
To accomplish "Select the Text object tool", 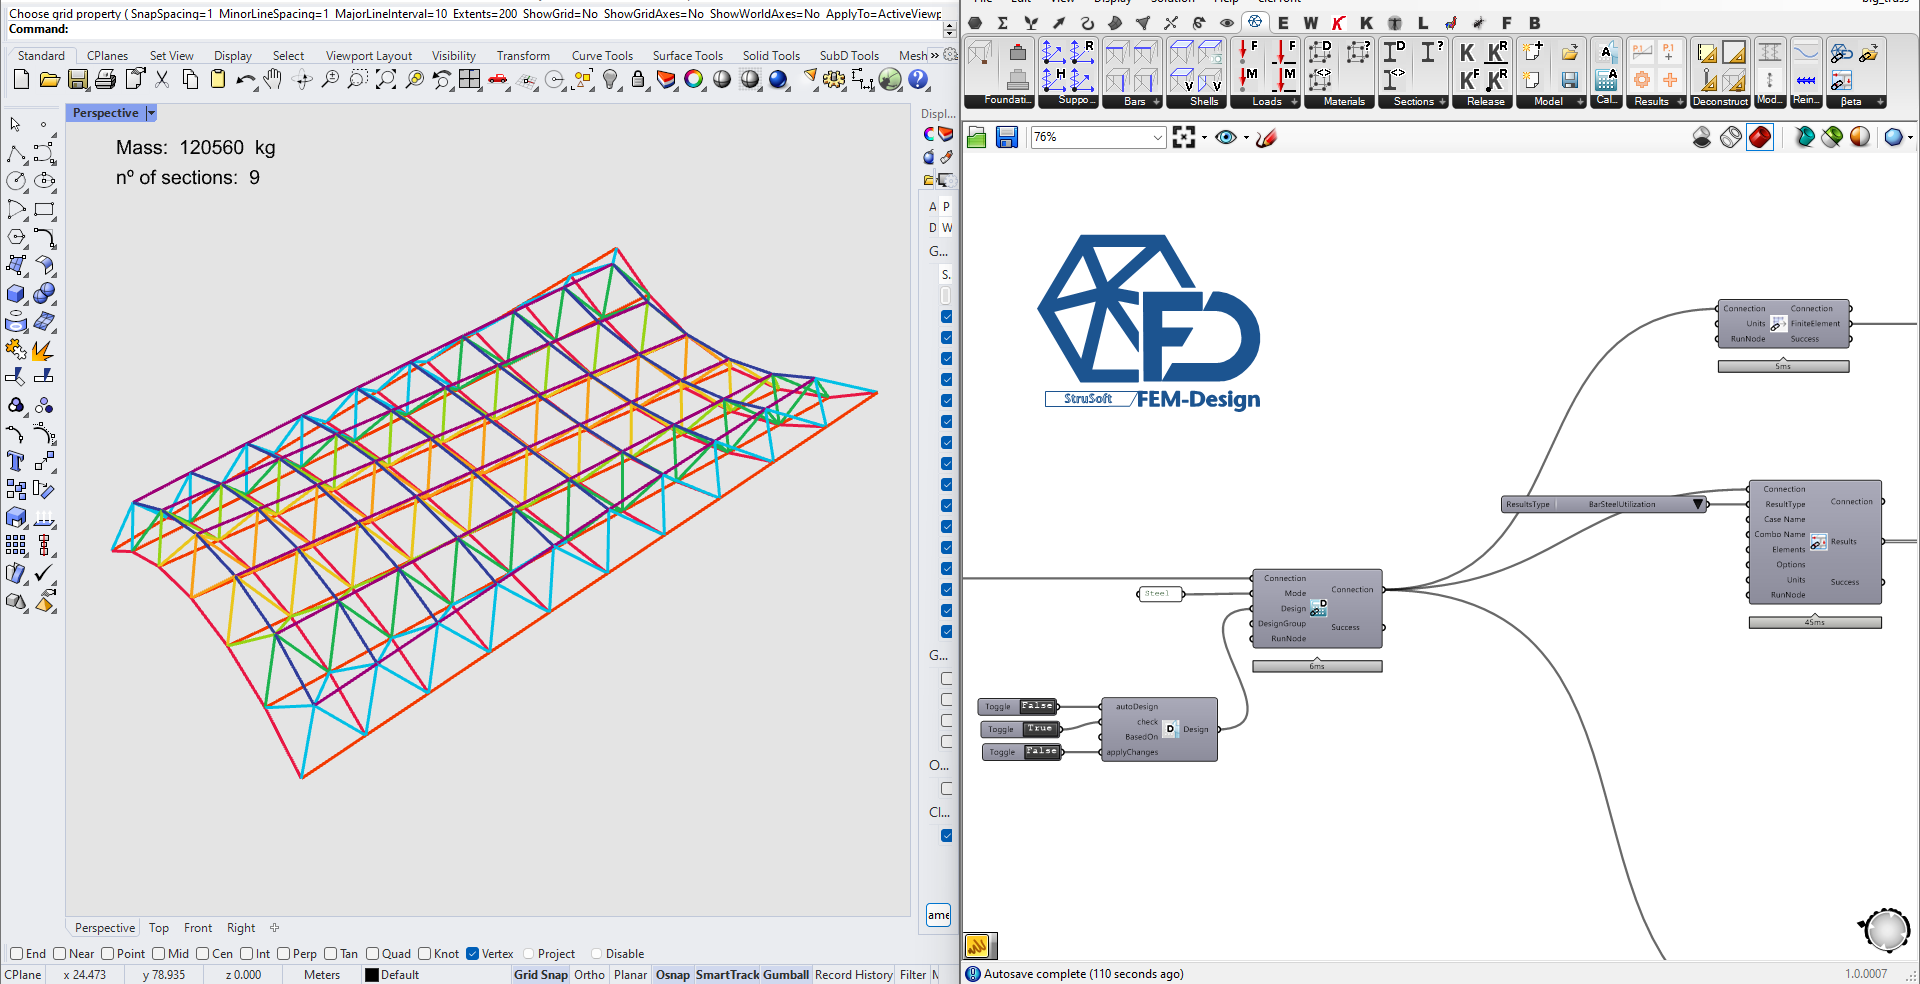I will [16, 461].
